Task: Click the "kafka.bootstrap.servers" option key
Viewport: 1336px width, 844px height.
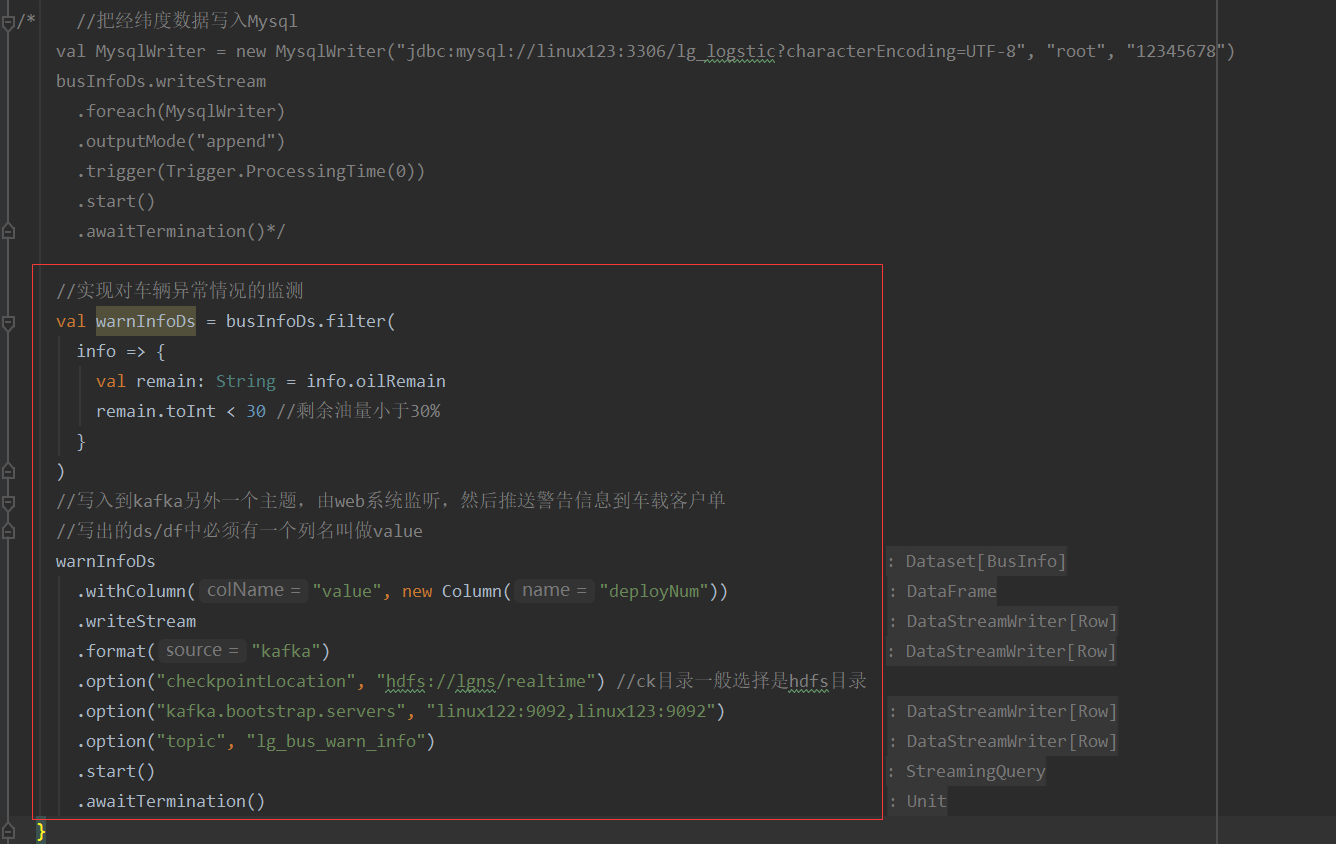Action: coord(281,711)
